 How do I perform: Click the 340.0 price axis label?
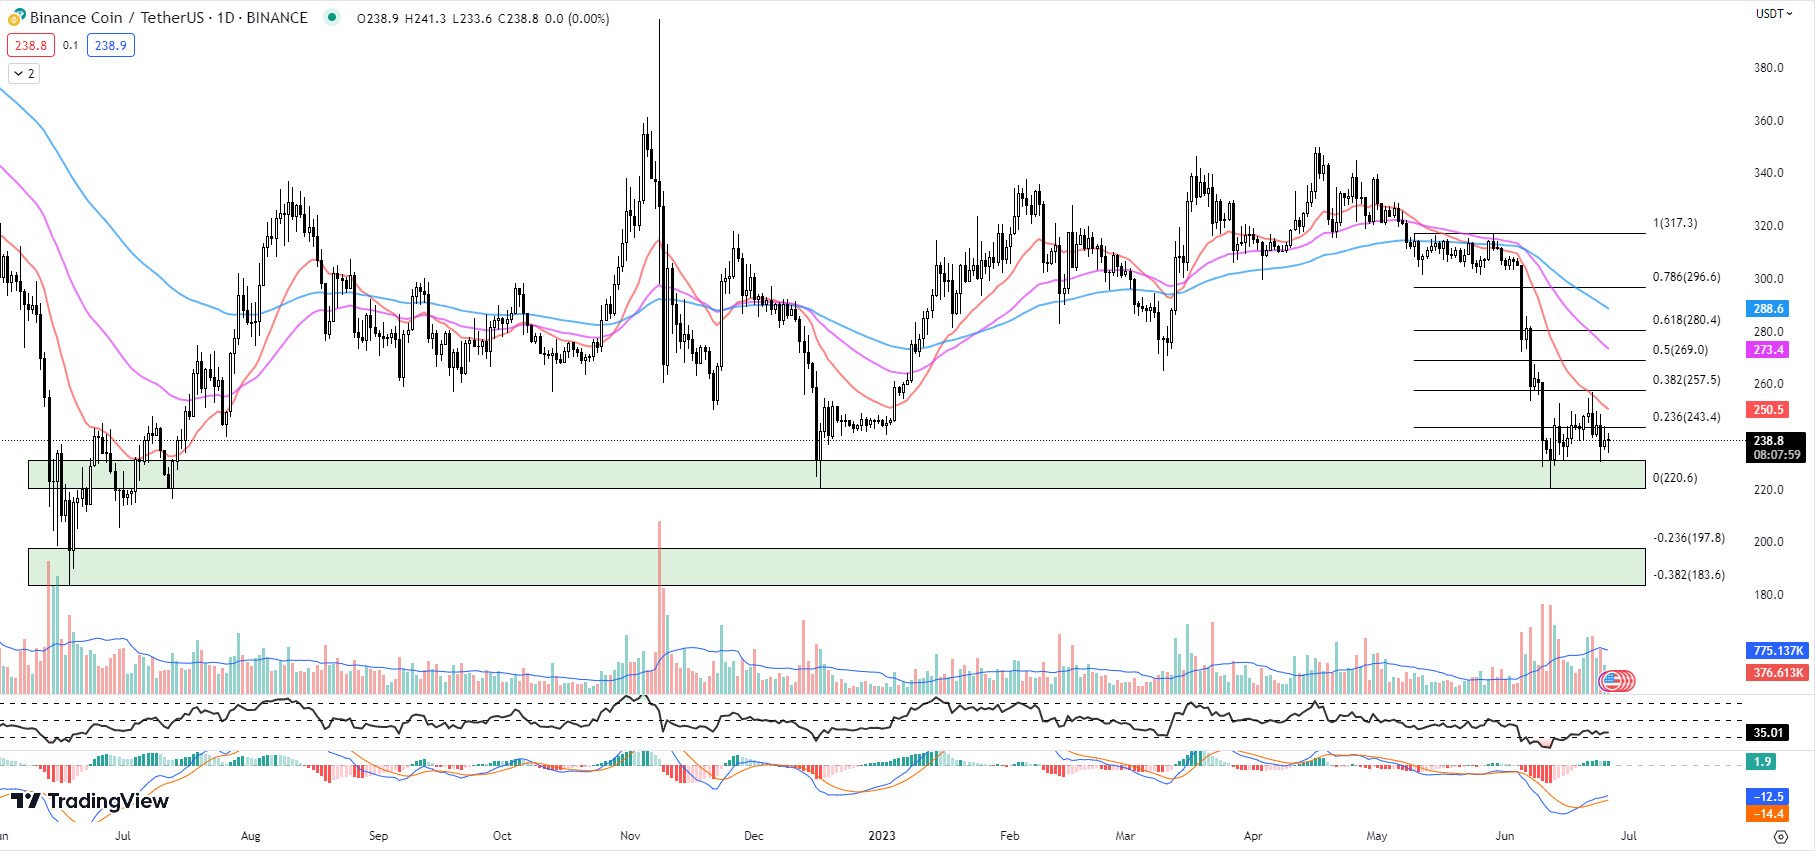pos(1768,173)
